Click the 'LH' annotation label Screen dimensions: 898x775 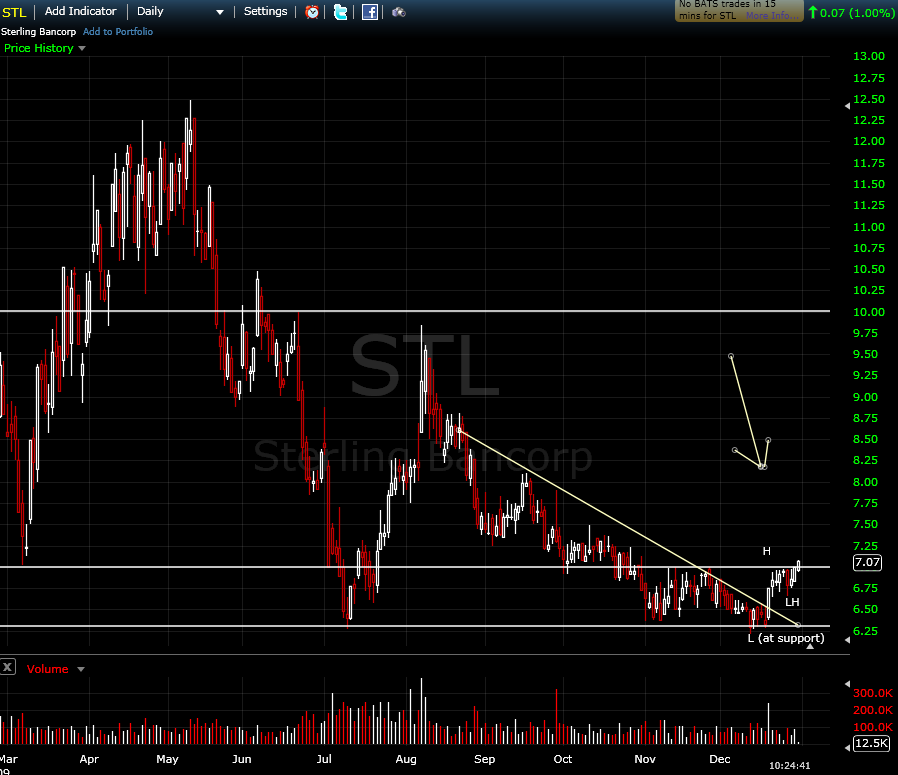click(x=792, y=602)
